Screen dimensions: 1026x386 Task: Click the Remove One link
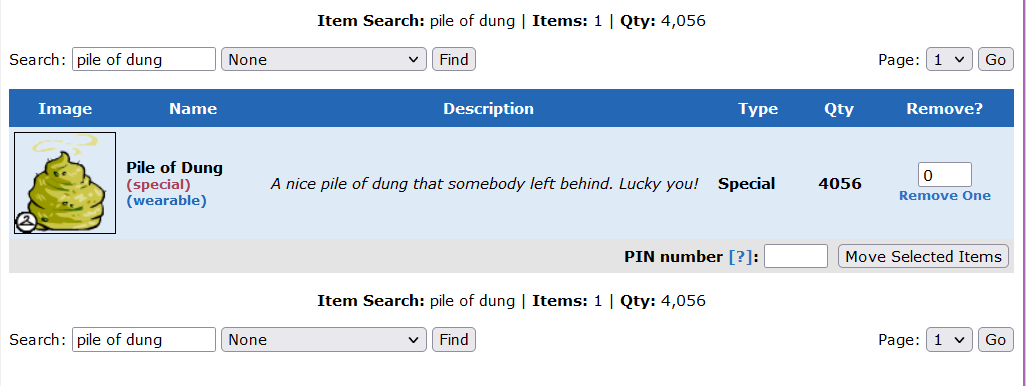pyautogui.click(x=945, y=196)
